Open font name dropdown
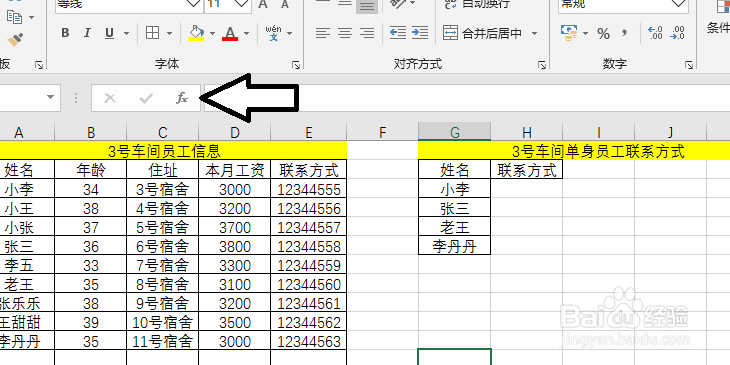730x365 pixels. coord(194,4)
